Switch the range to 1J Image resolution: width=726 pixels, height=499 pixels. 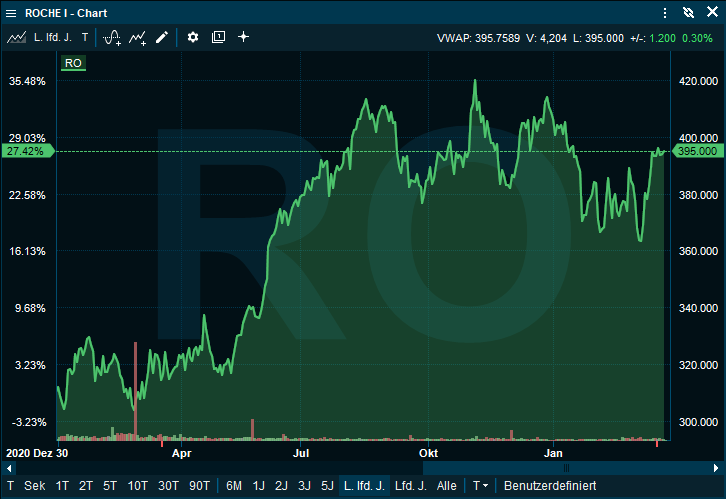[x=258, y=486]
